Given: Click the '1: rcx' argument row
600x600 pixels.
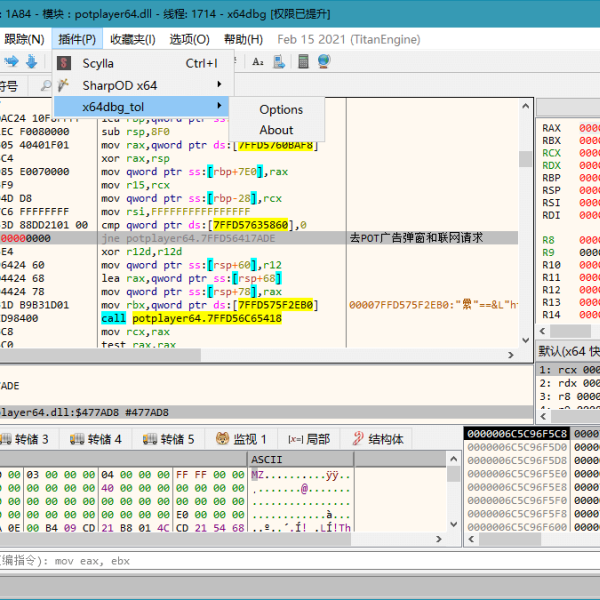Looking at the screenshot, I should point(569,370).
